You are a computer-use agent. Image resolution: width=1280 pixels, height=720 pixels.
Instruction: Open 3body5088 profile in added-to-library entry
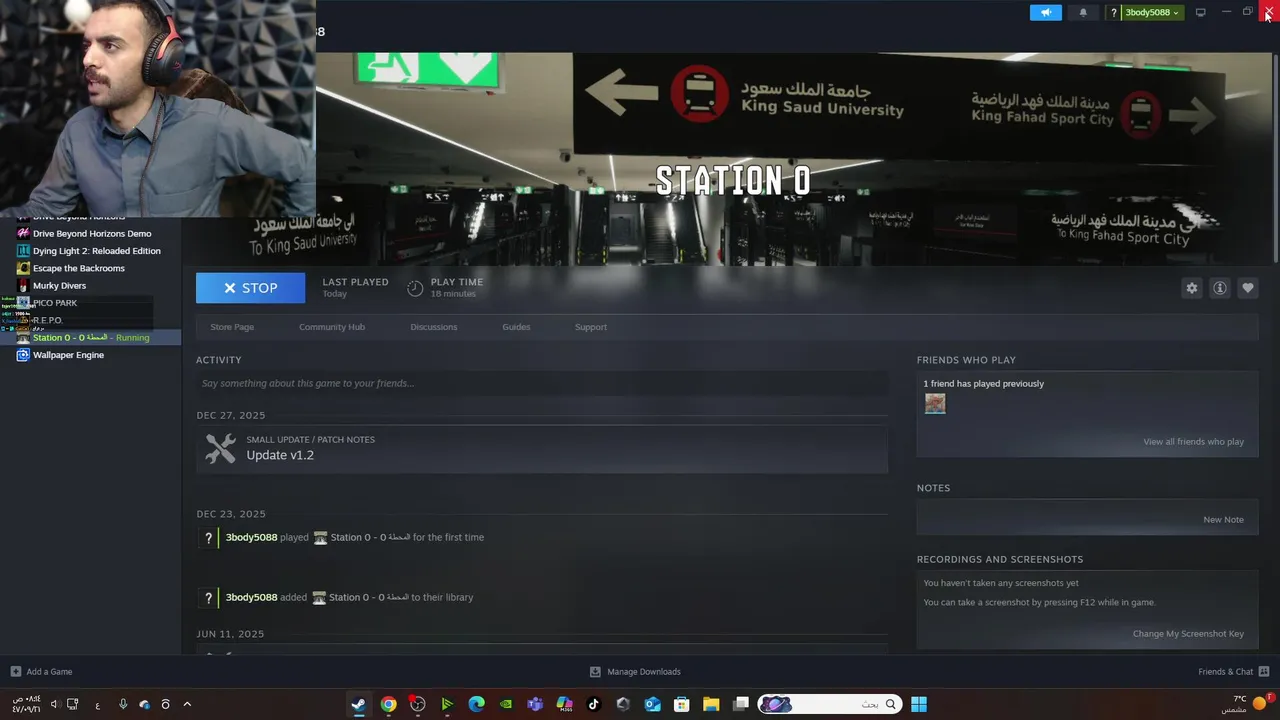(x=251, y=597)
